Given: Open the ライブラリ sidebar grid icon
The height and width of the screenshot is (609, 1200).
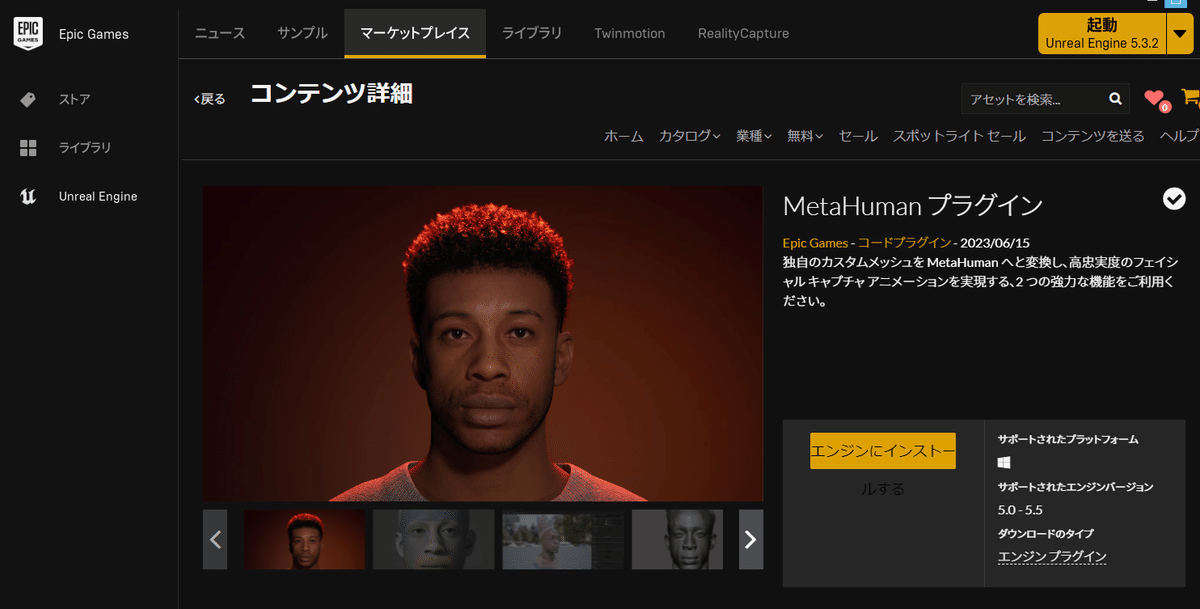Looking at the screenshot, I should pyautogui.click(x=28, y=148).
